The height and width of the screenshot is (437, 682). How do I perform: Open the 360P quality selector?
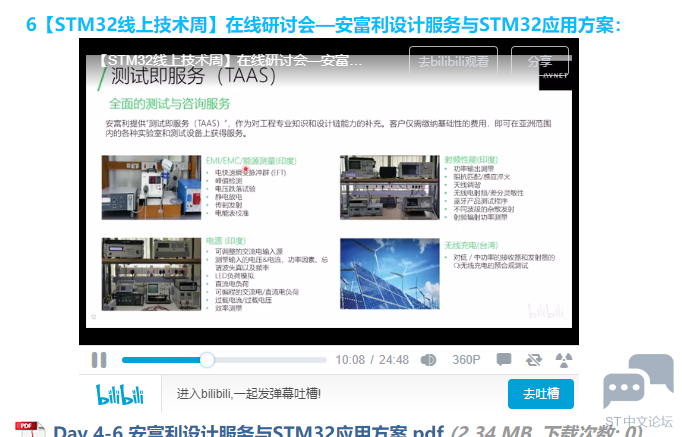(466, 360)
